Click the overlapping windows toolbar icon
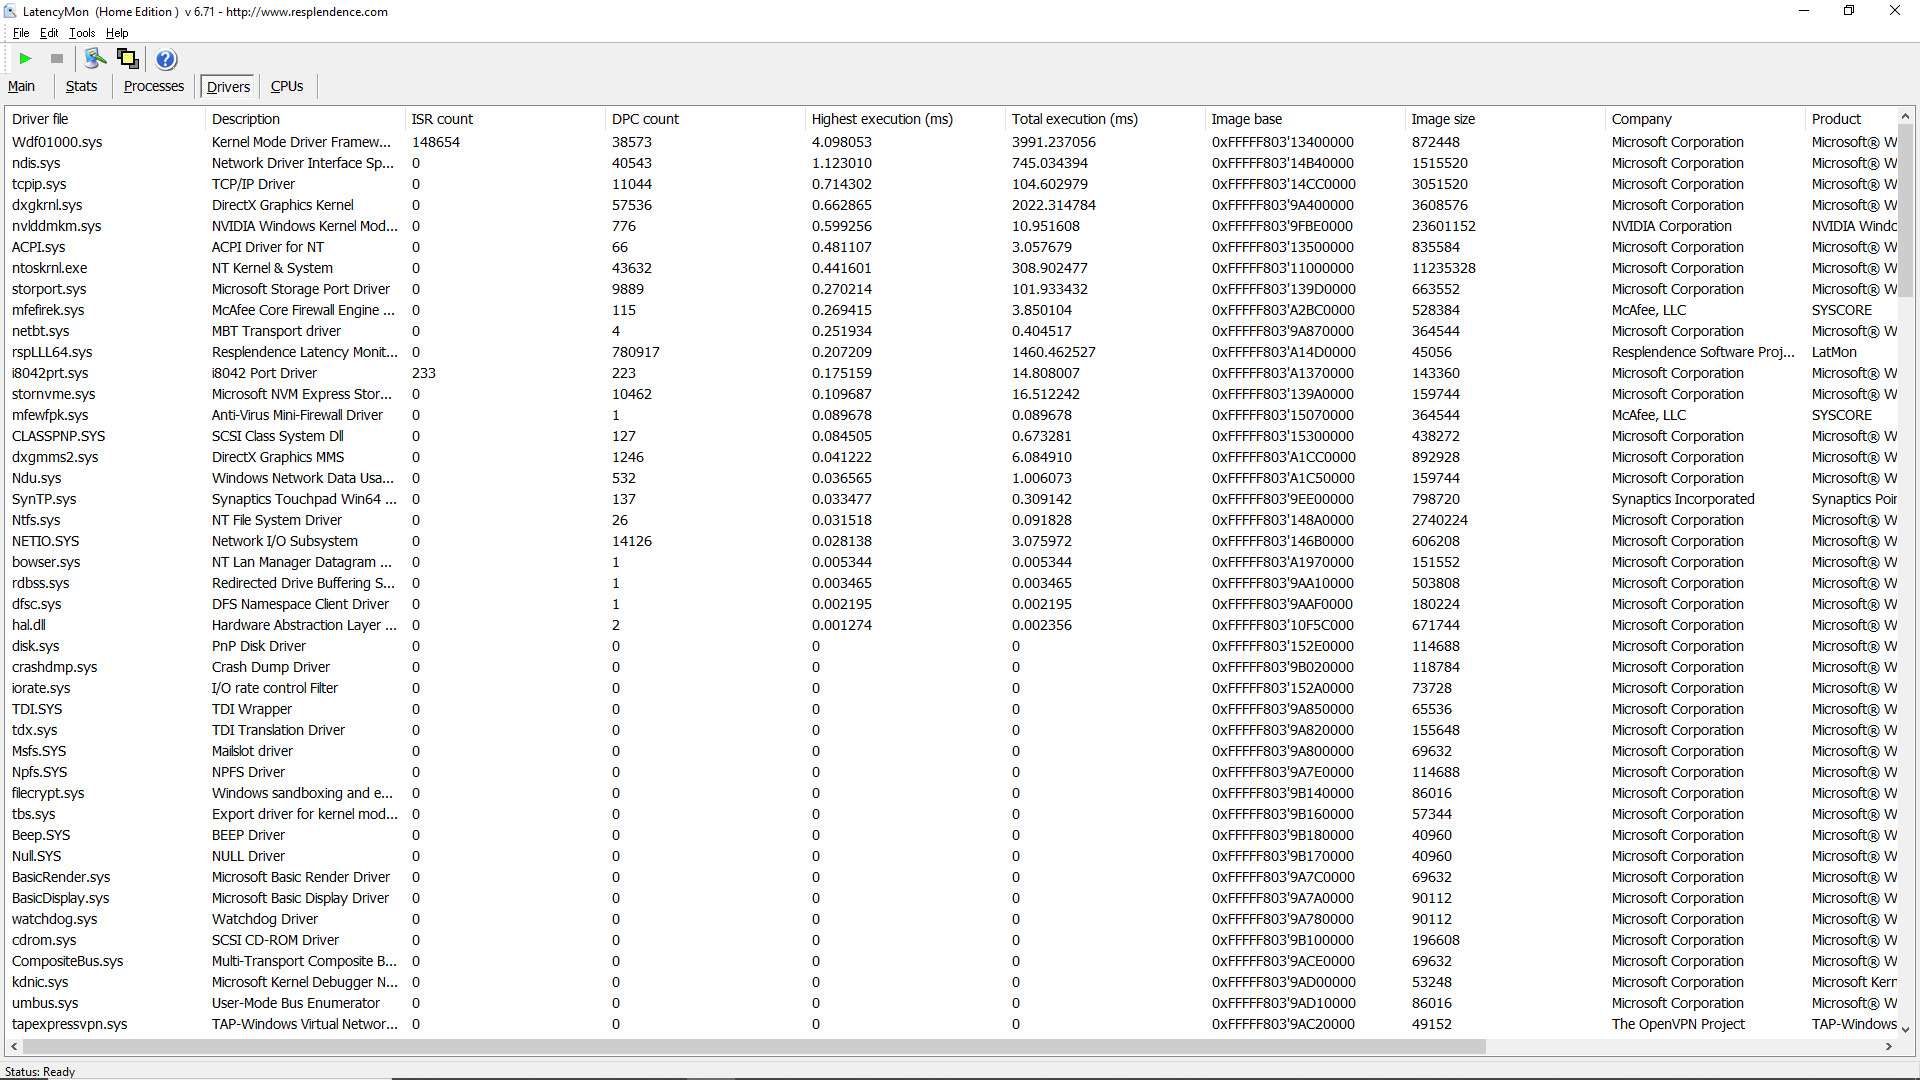Image resolution: width=1920 pixels, height=1080 pixels. (x=128, y=59)
